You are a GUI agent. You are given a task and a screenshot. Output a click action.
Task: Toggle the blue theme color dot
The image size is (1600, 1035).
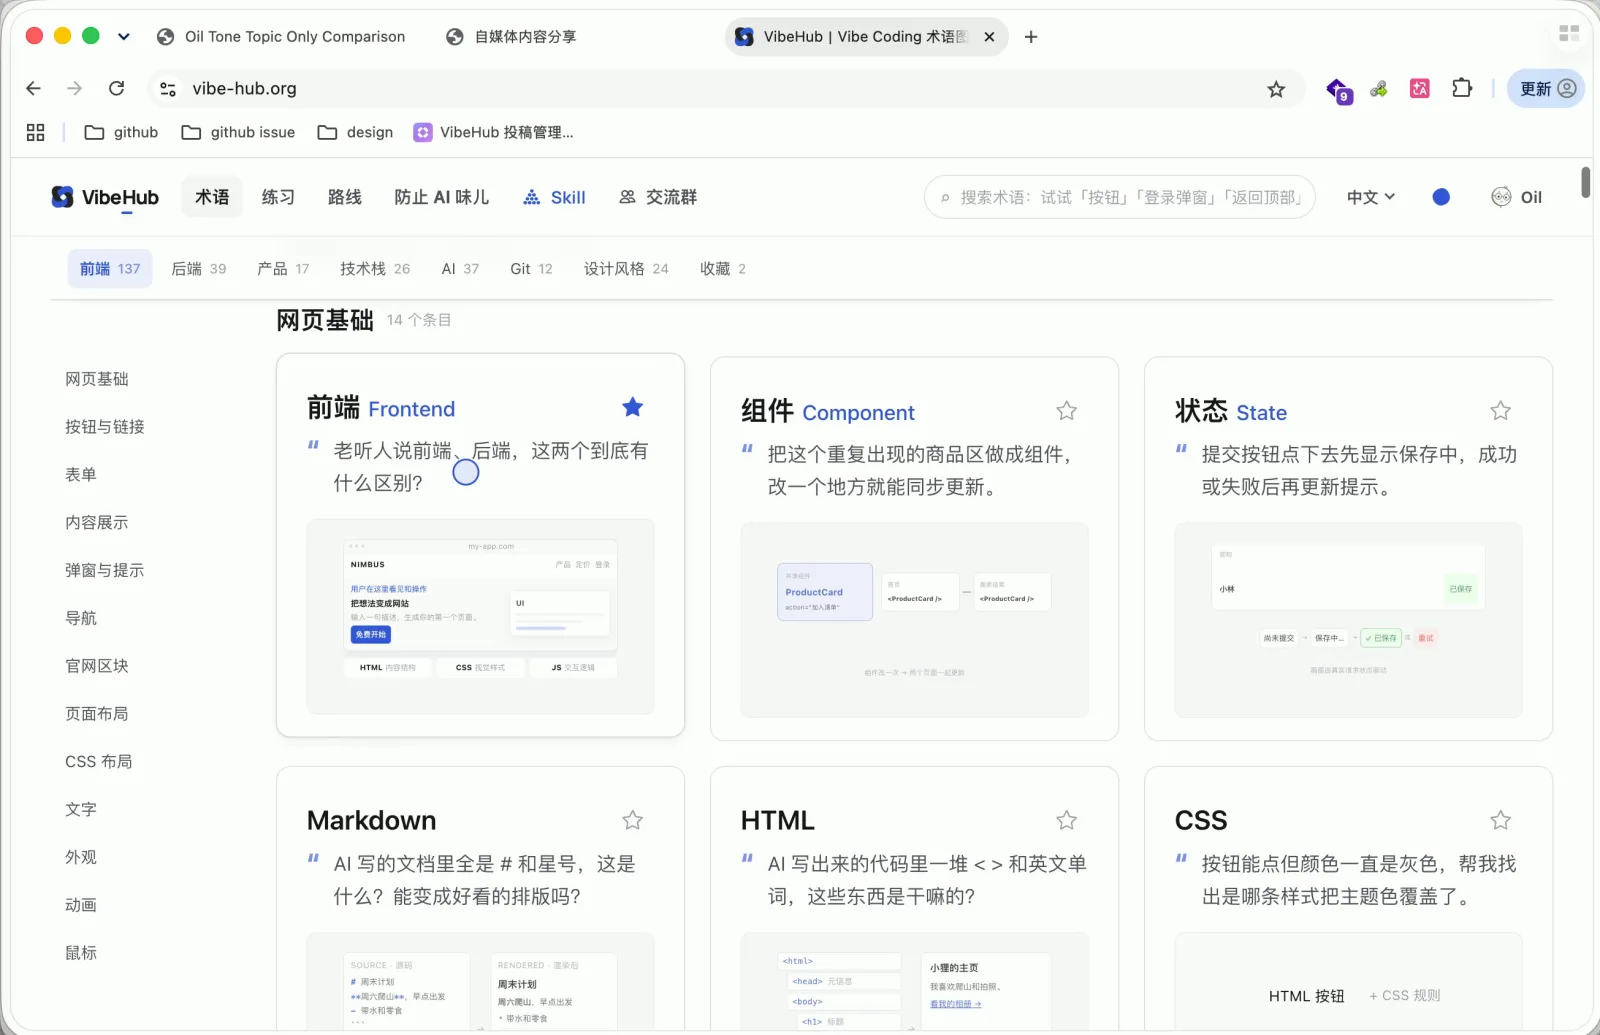click(x=1441, y=197)
